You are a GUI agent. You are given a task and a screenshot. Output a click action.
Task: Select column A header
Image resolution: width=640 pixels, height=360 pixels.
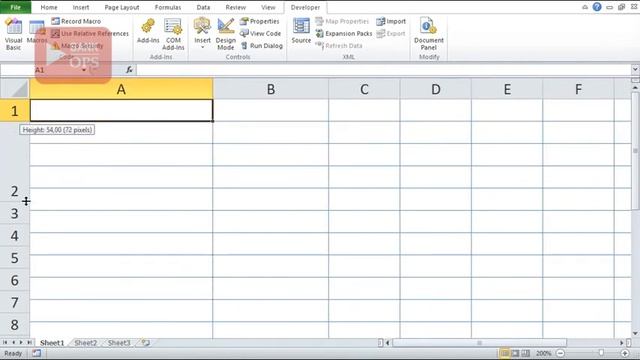121,89
